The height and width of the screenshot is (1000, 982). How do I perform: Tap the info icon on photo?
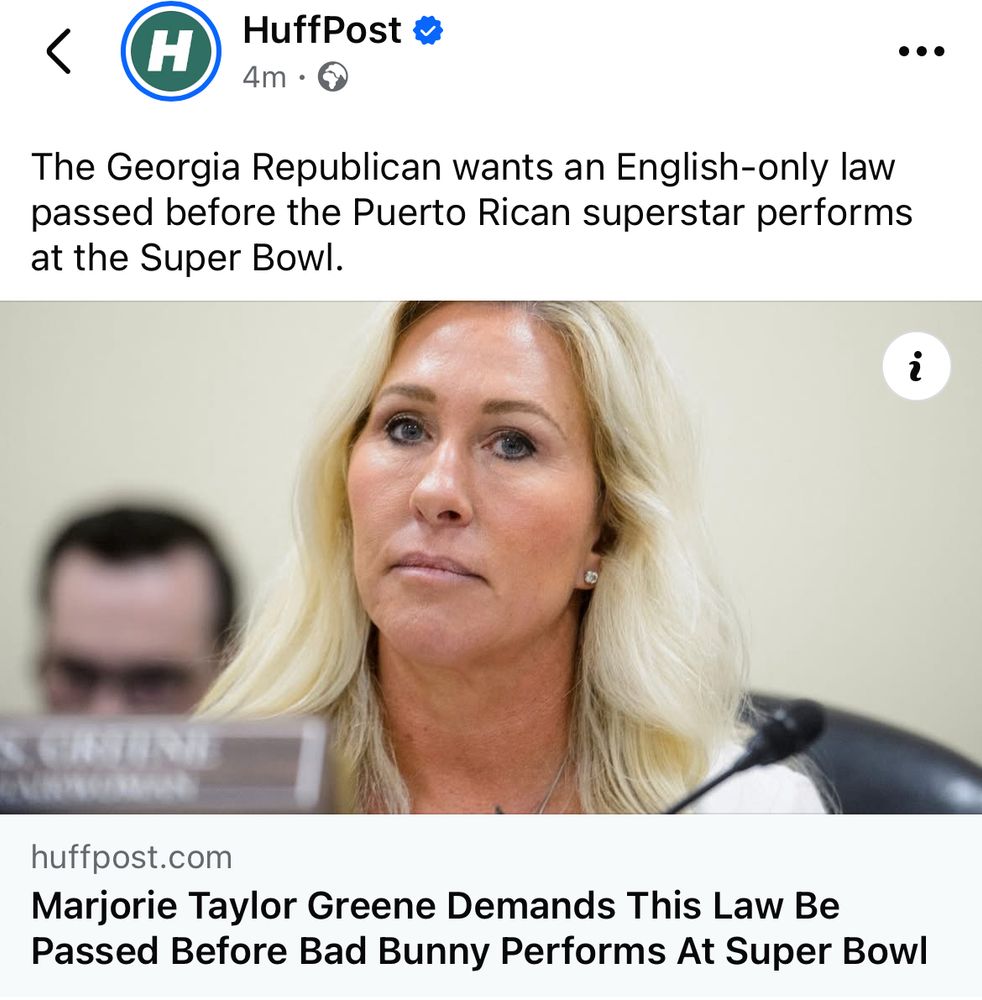point(916,366)
